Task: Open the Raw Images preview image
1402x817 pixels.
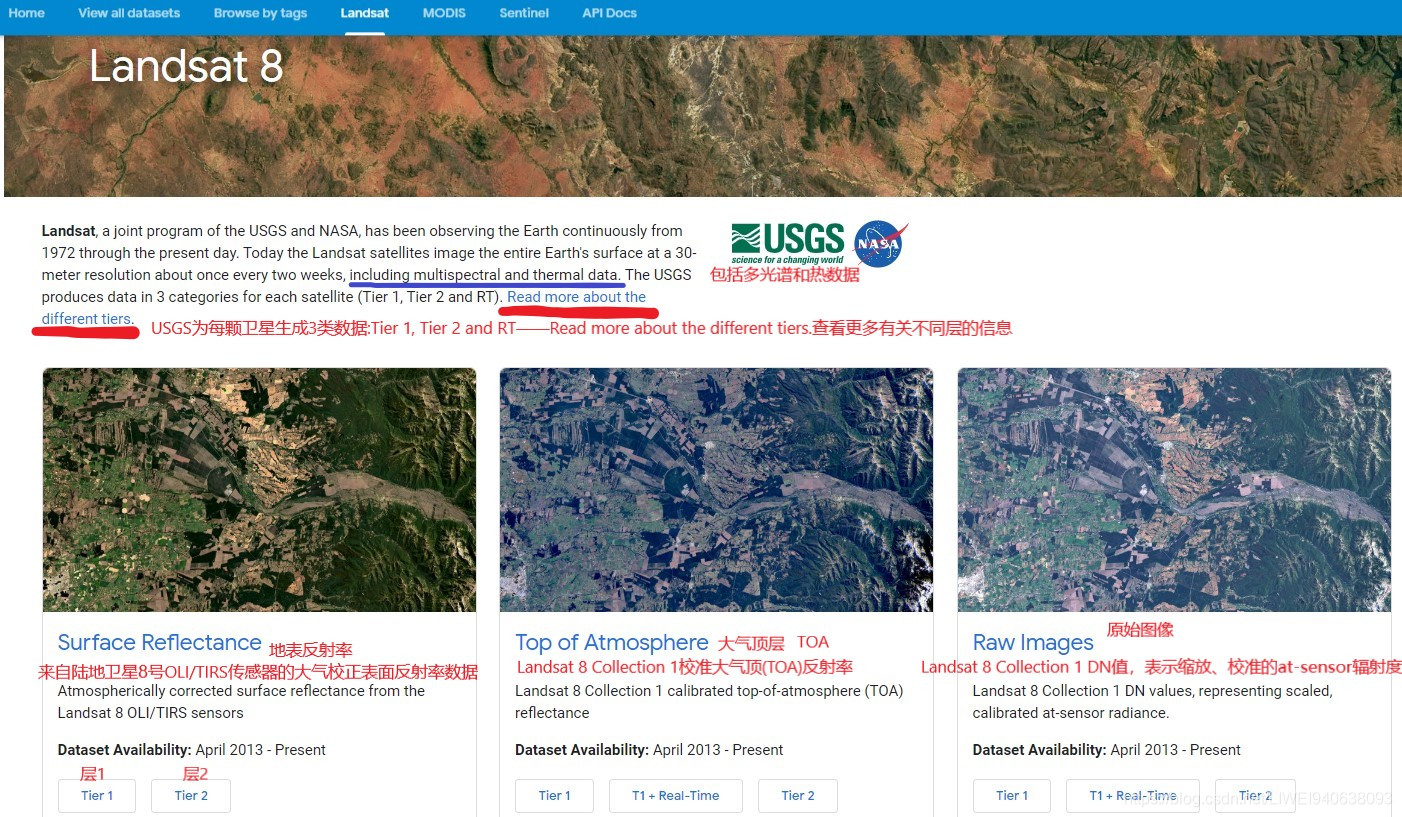Action: 1174,490
